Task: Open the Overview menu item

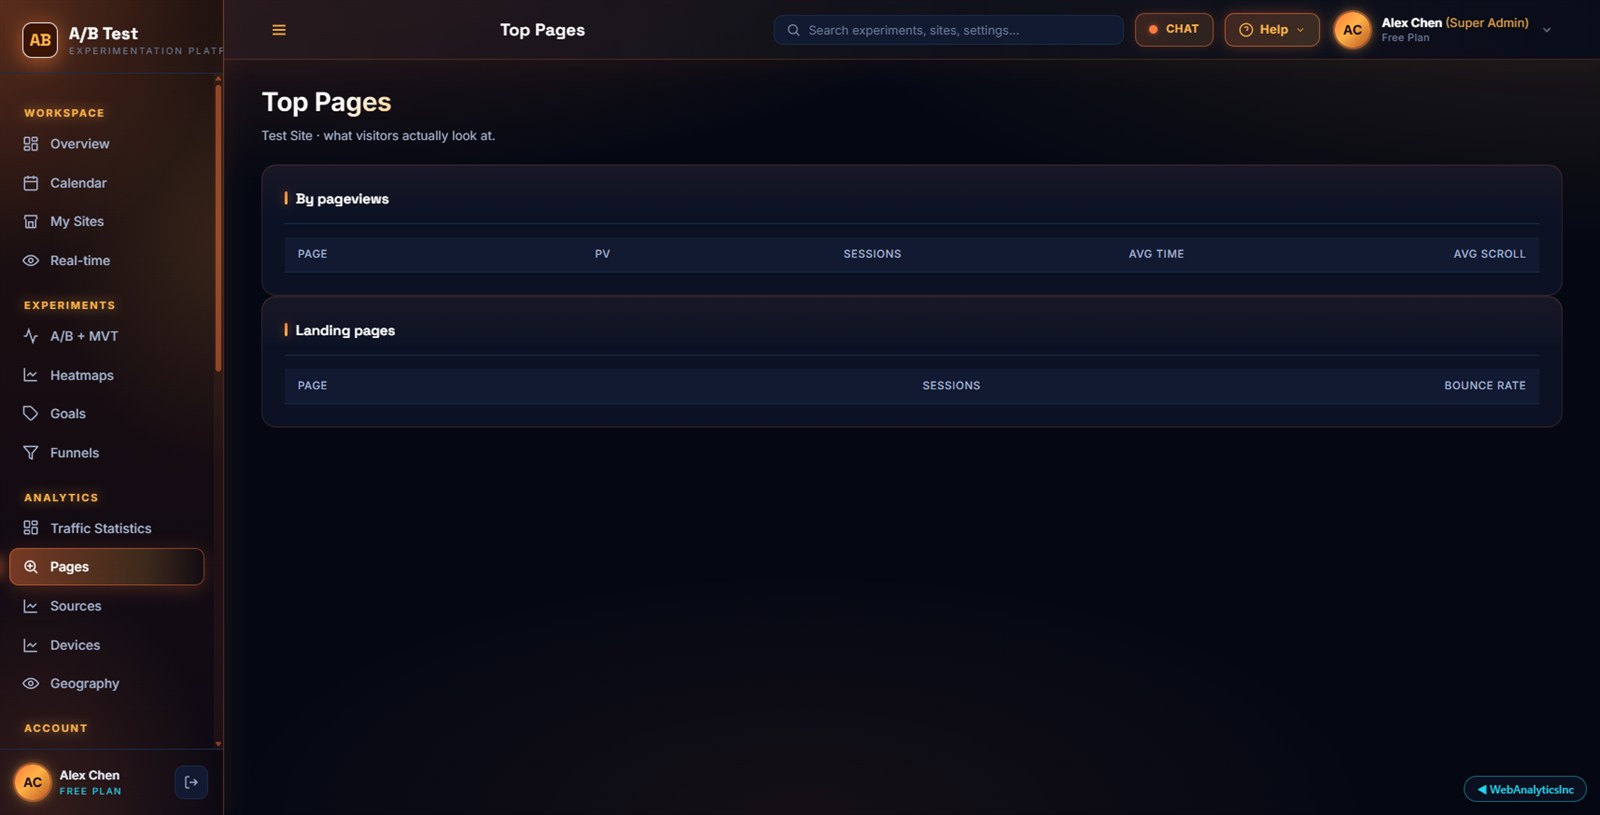Action: (106, 144)
